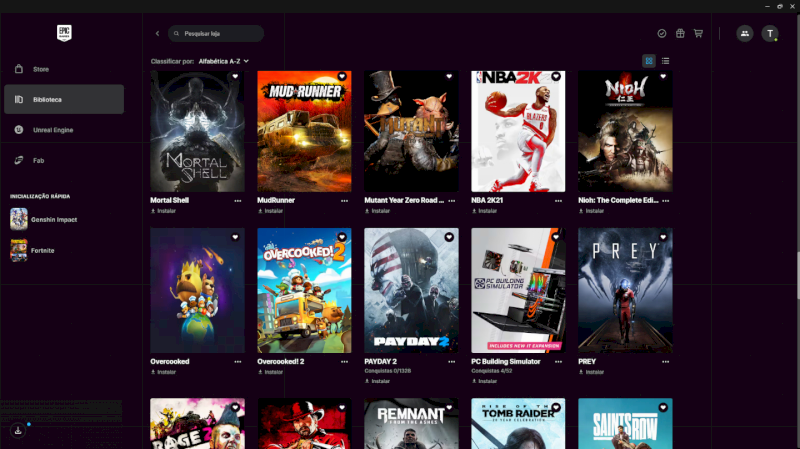The height and width of the screenshot is (449, 800).
Task: Switch to grid view
Action: pos(649,61)
